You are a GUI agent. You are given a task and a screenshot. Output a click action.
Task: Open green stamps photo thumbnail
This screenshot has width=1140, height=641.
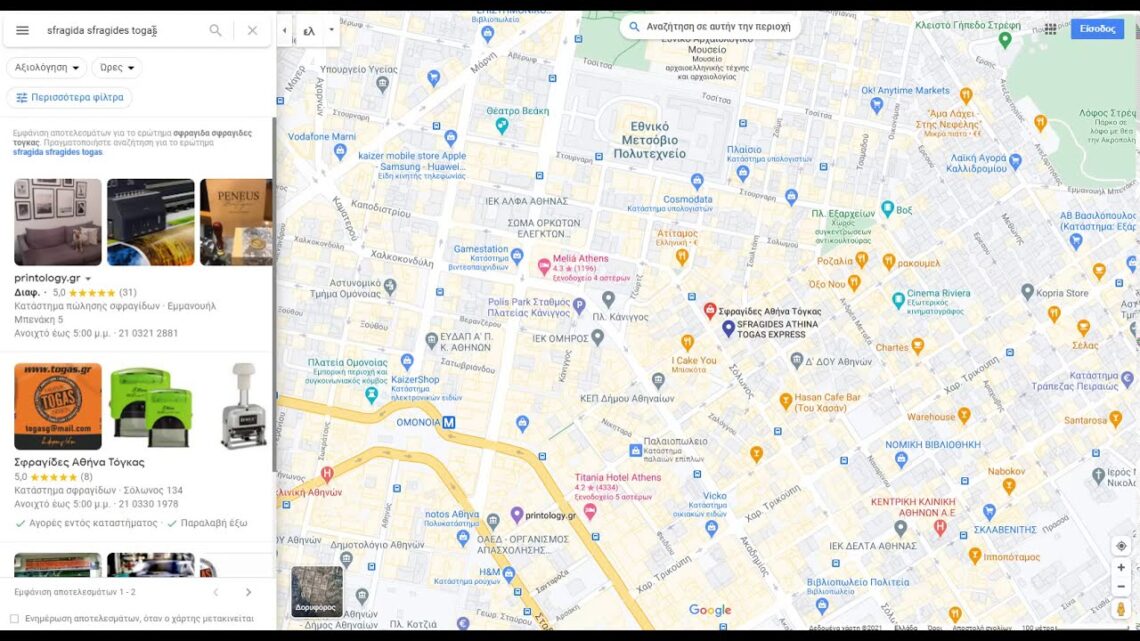(x=150, y=406)
